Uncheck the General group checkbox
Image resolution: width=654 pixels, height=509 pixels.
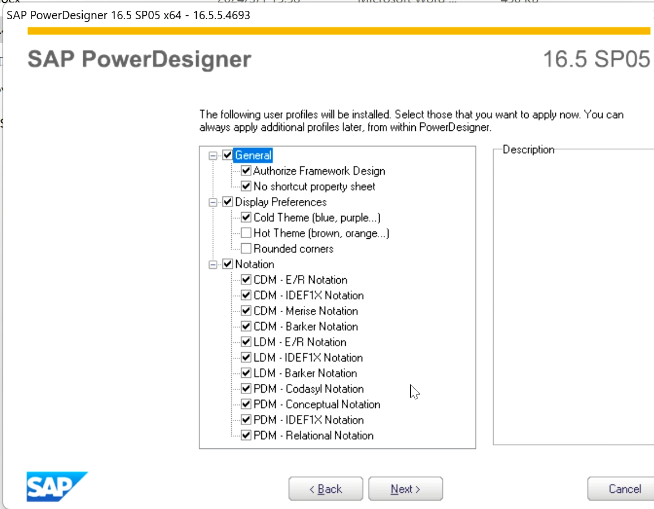pyautogui.click(x=228, y=155)
